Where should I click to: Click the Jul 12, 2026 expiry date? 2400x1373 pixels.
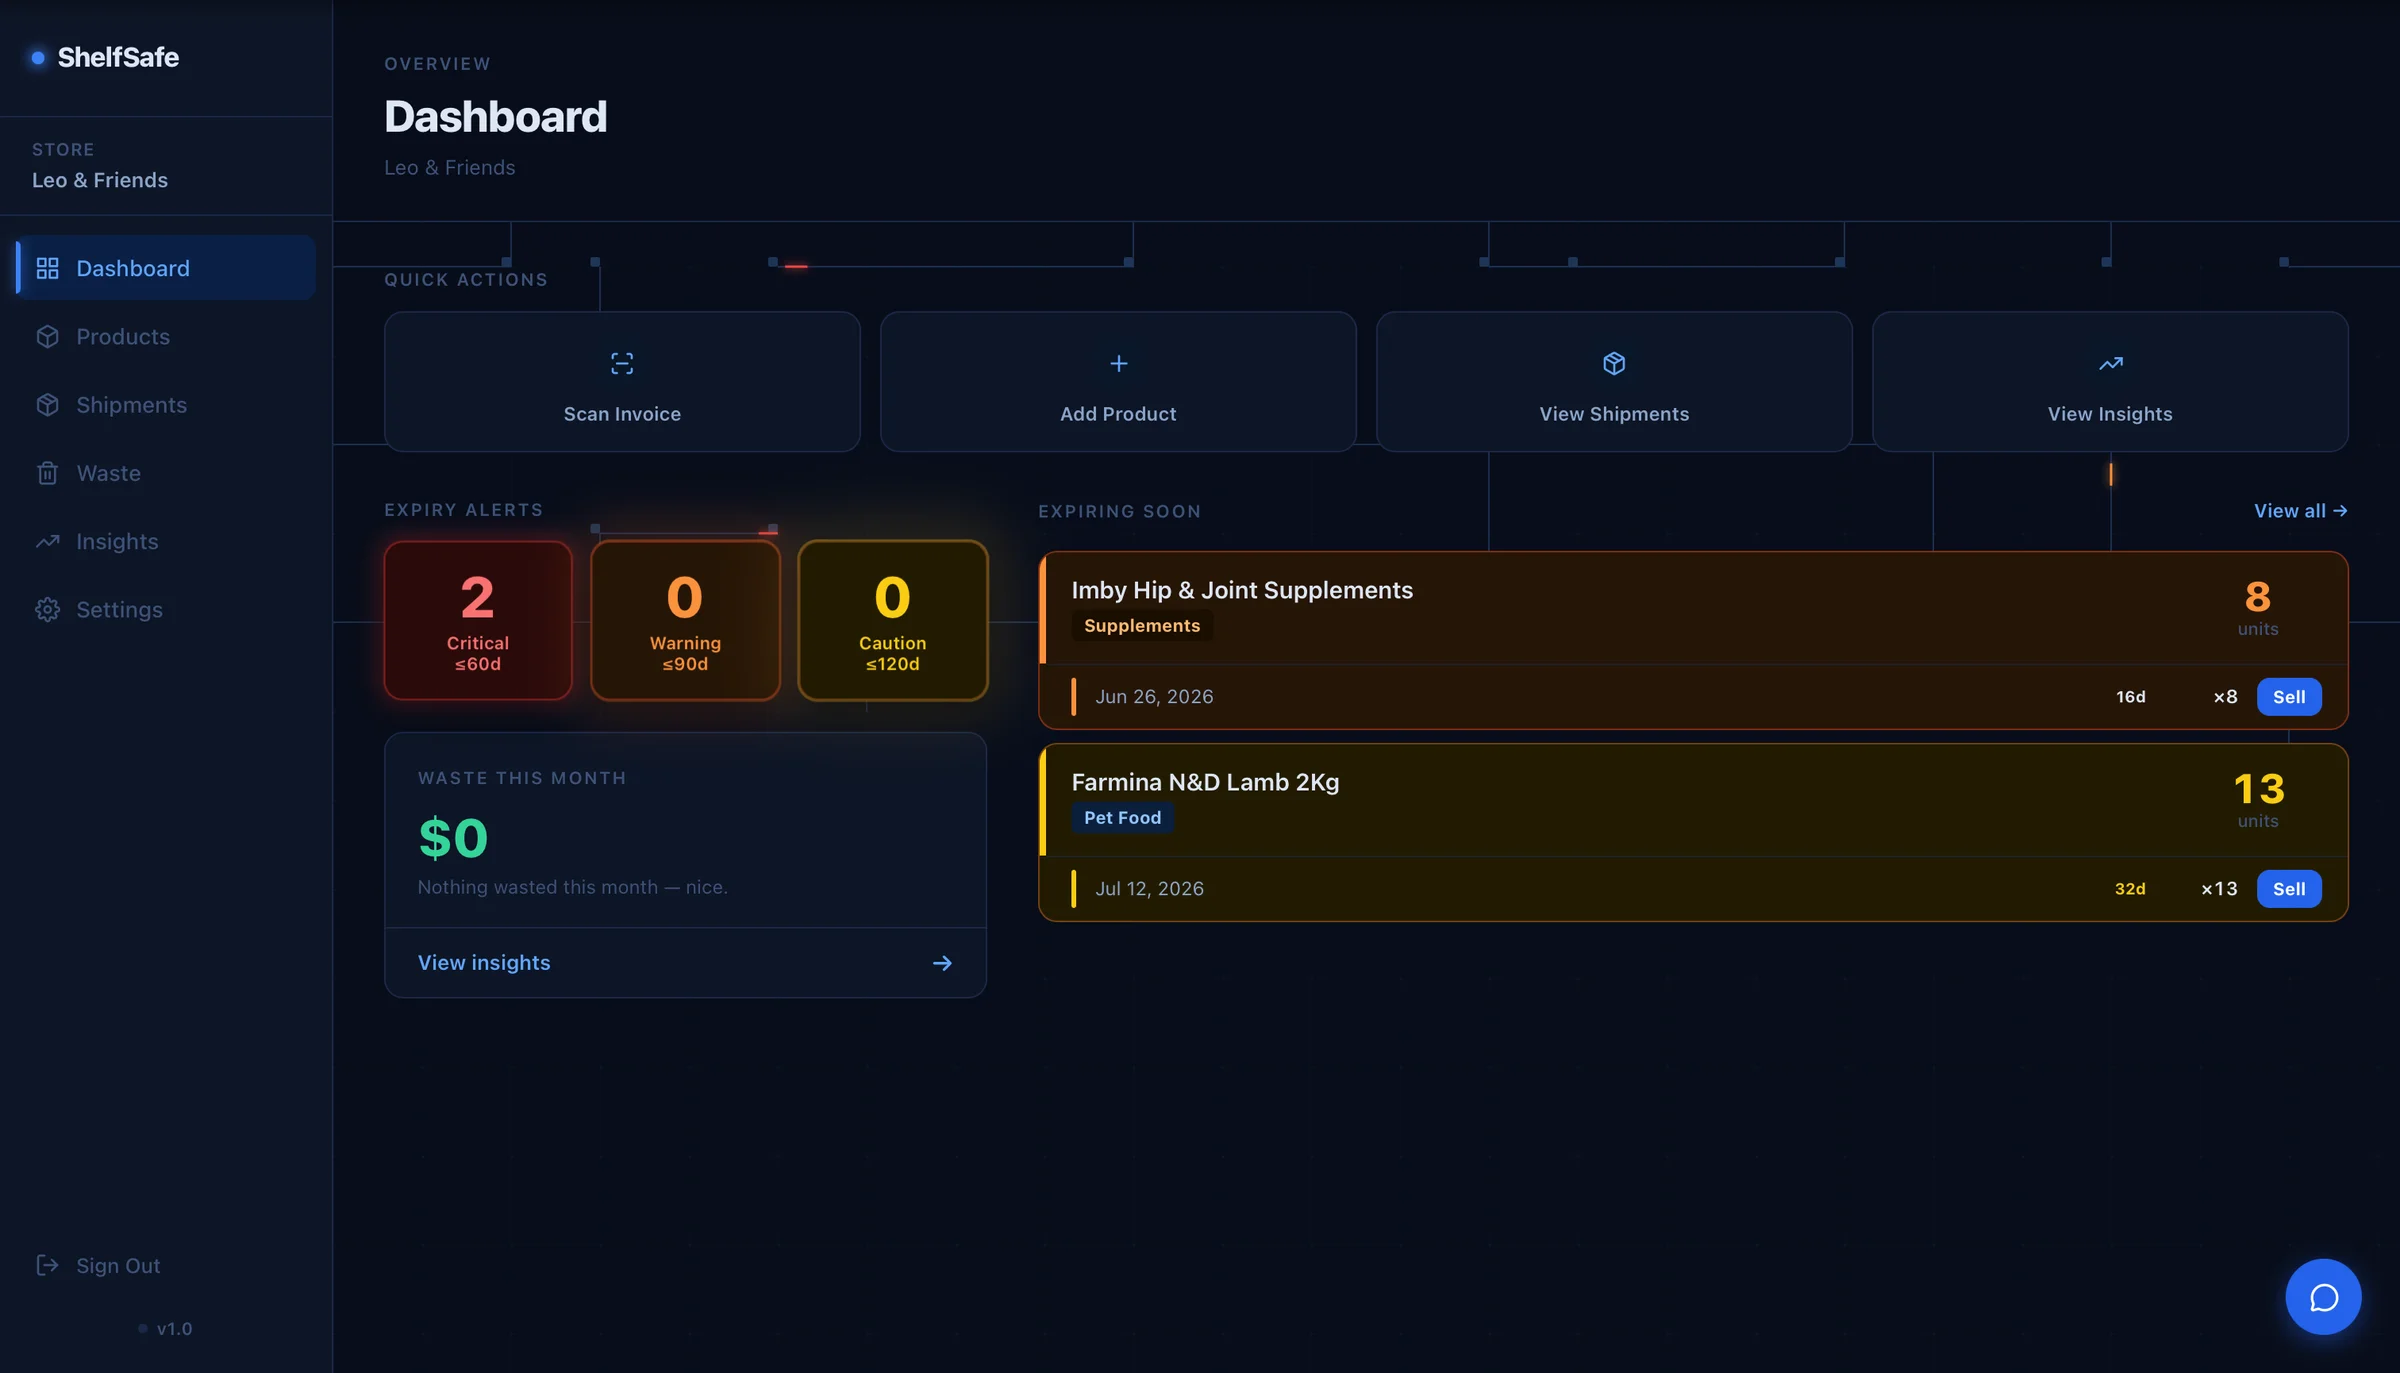click(1149, 889)
